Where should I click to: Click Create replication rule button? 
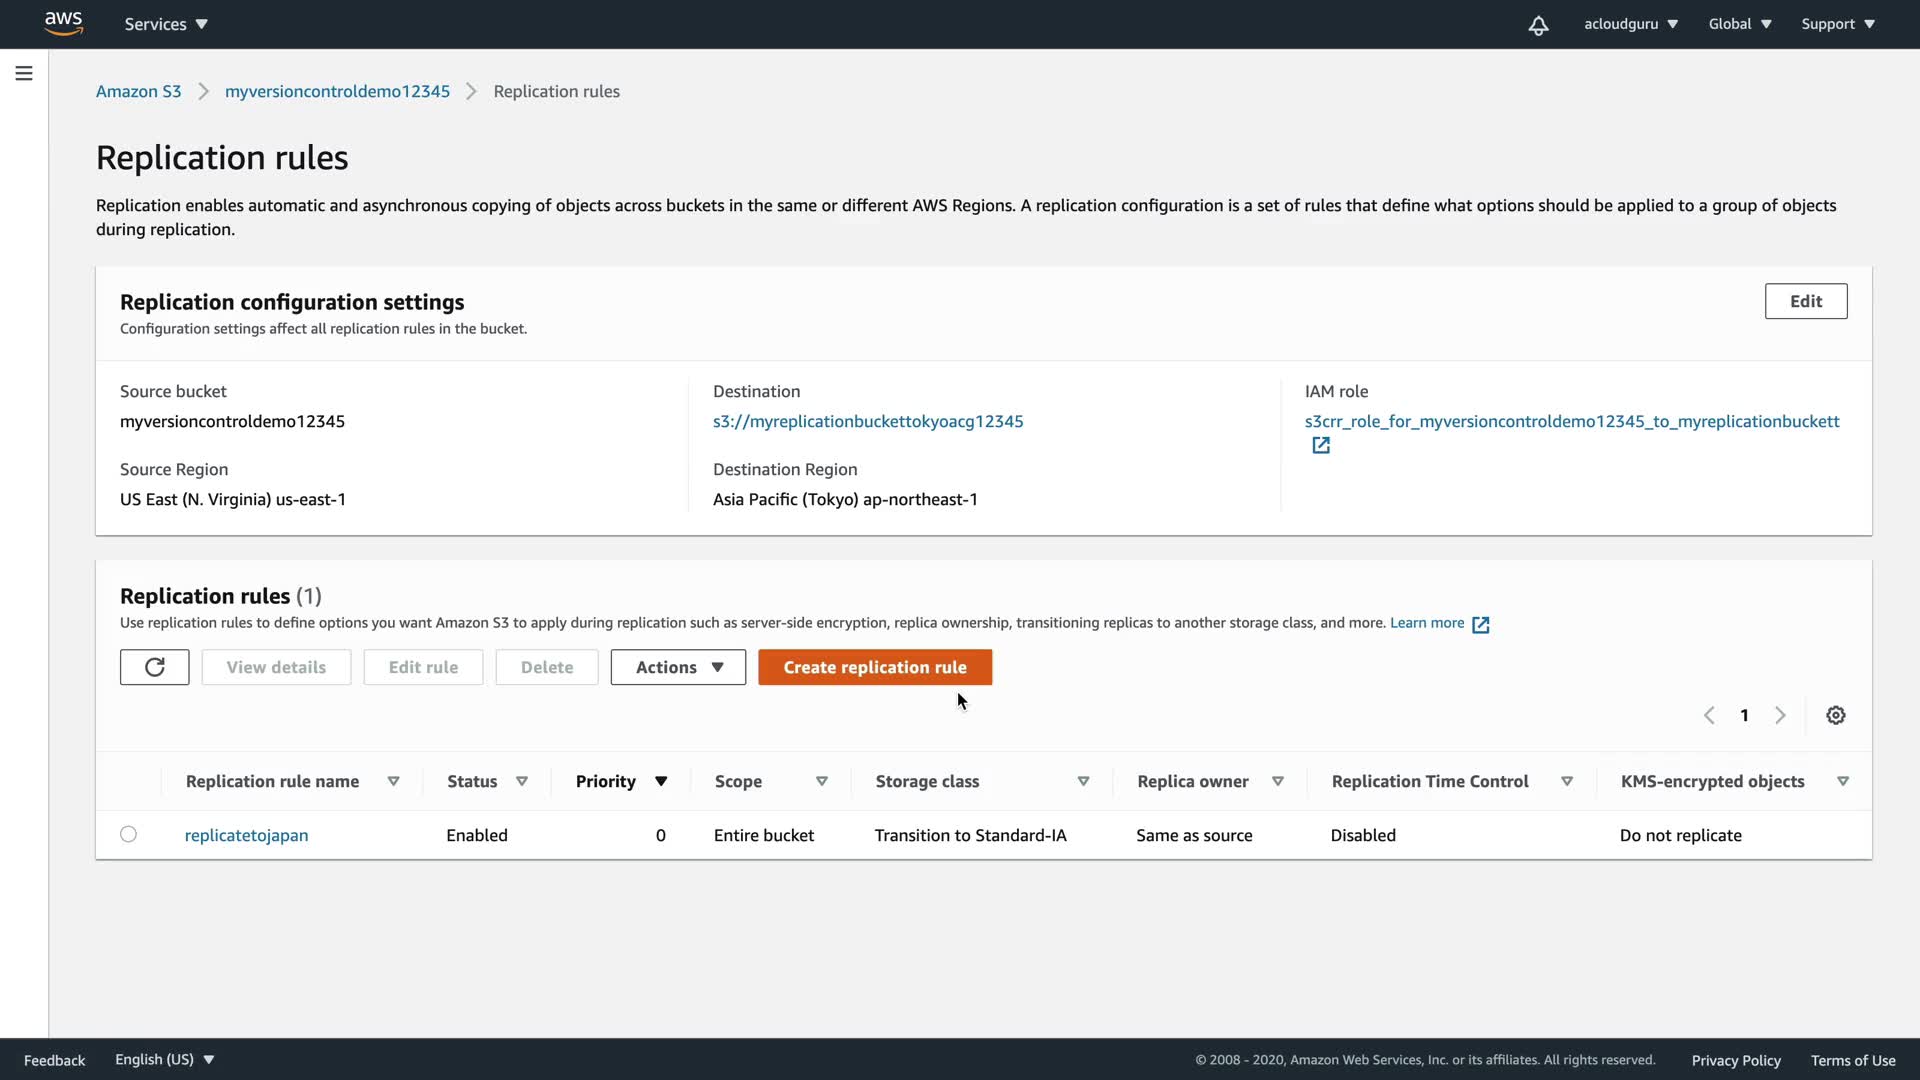(874, 667)
